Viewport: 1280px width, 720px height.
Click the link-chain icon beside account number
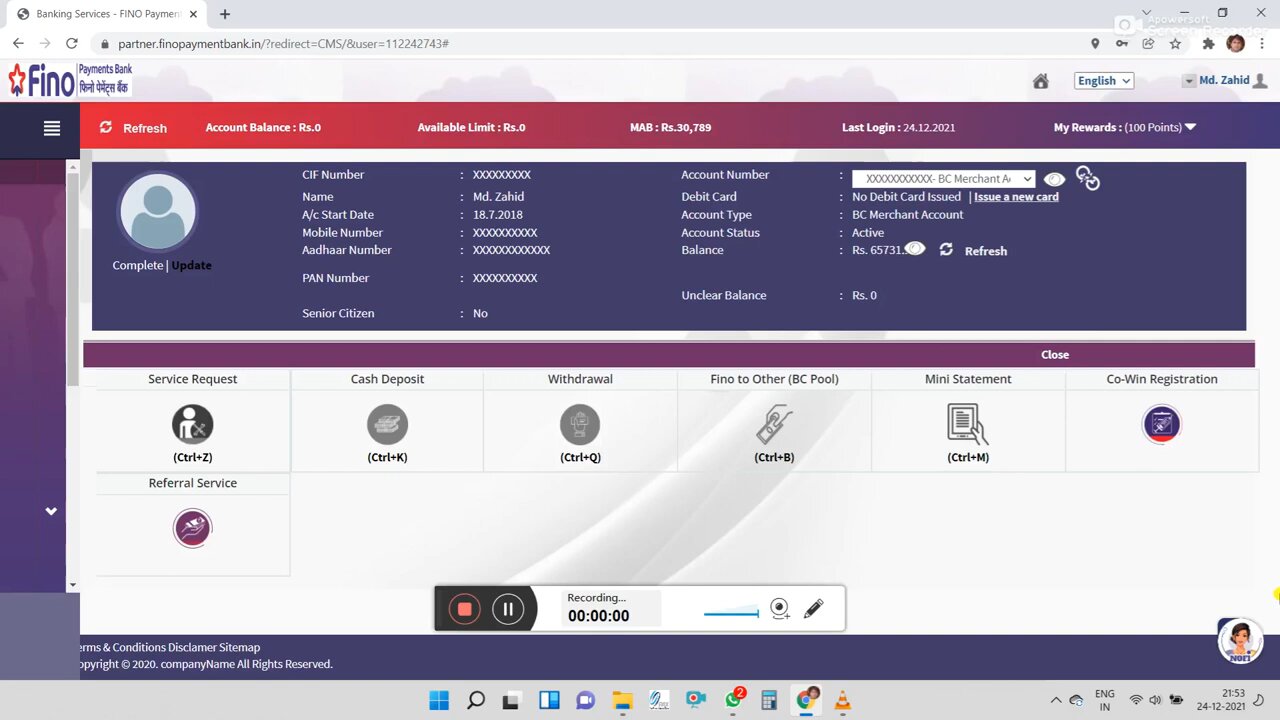(x=1087, y=178)
